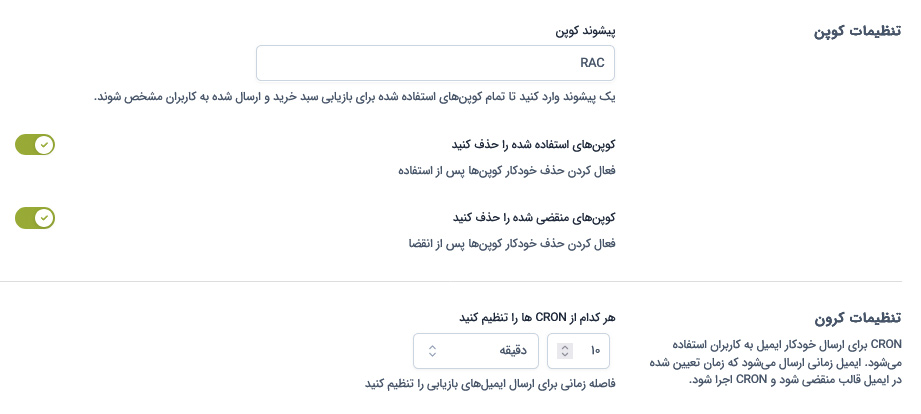Click the 'هر کدام از CRON ها را تنظیم کنید' label
The width and height of the screenshot is (921, 414).
tap(537, 318)
